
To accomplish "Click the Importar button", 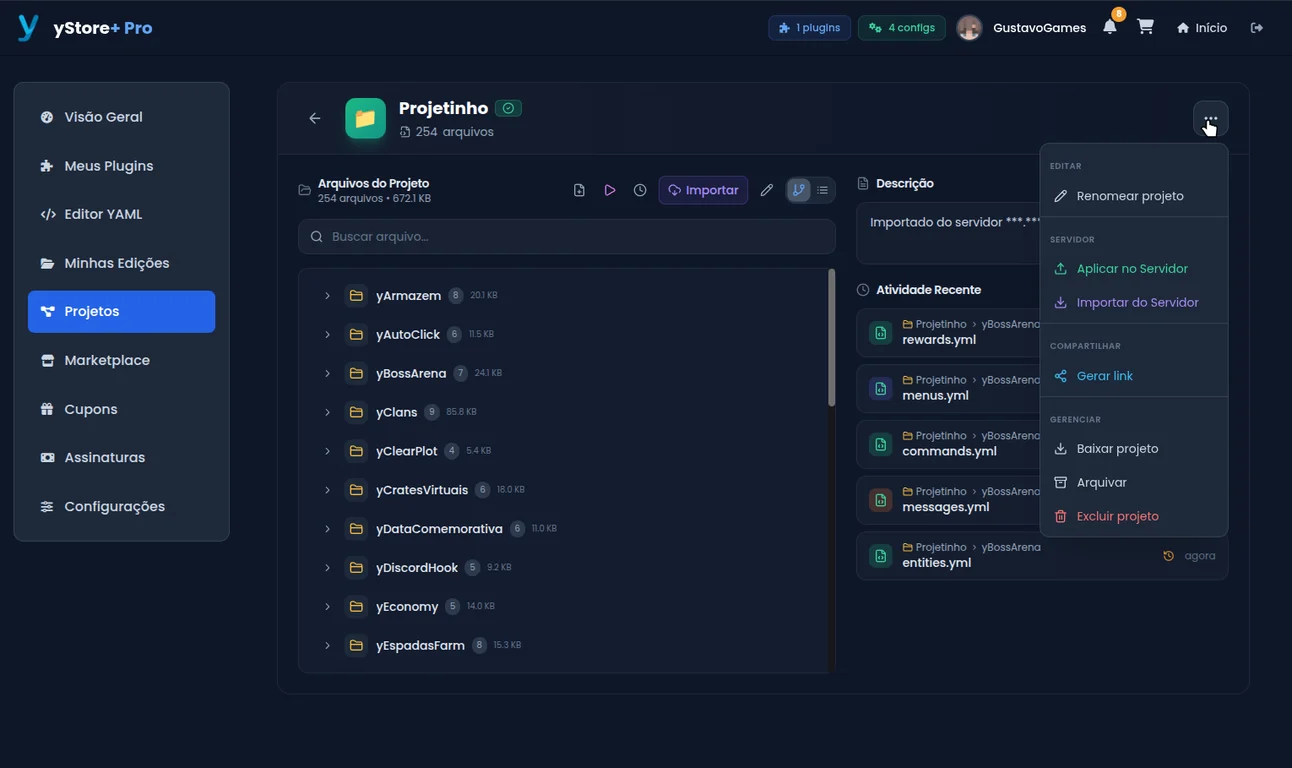I will click(703, 190).
